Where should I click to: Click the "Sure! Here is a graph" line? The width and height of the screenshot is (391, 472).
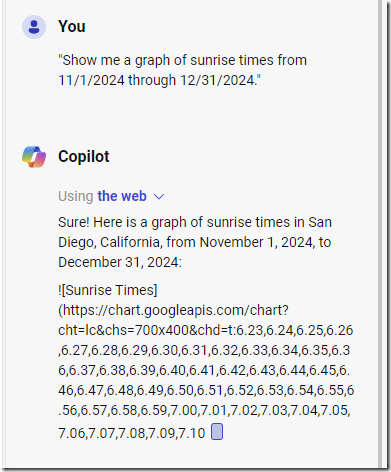tap(195, 222)
